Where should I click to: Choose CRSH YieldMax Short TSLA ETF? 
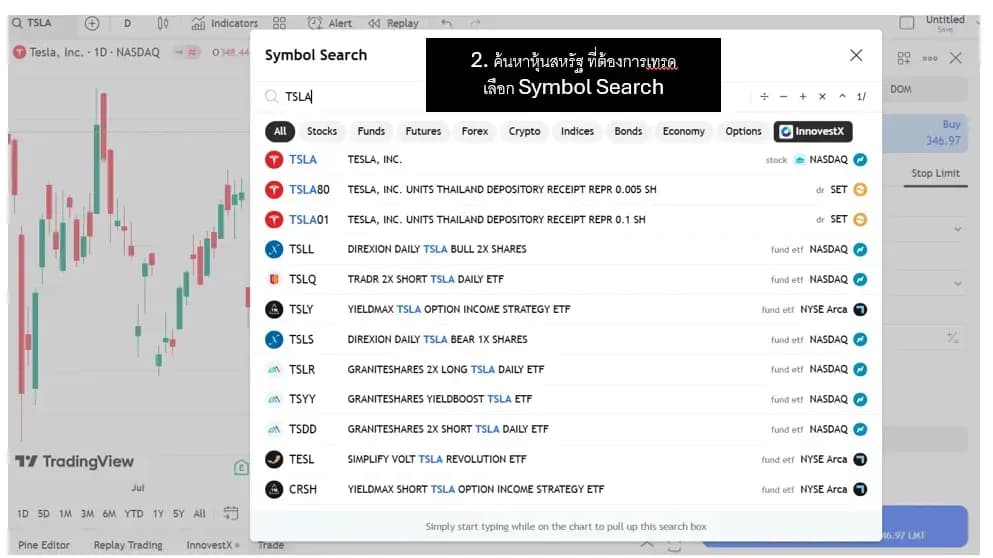(x=566, y=489)
